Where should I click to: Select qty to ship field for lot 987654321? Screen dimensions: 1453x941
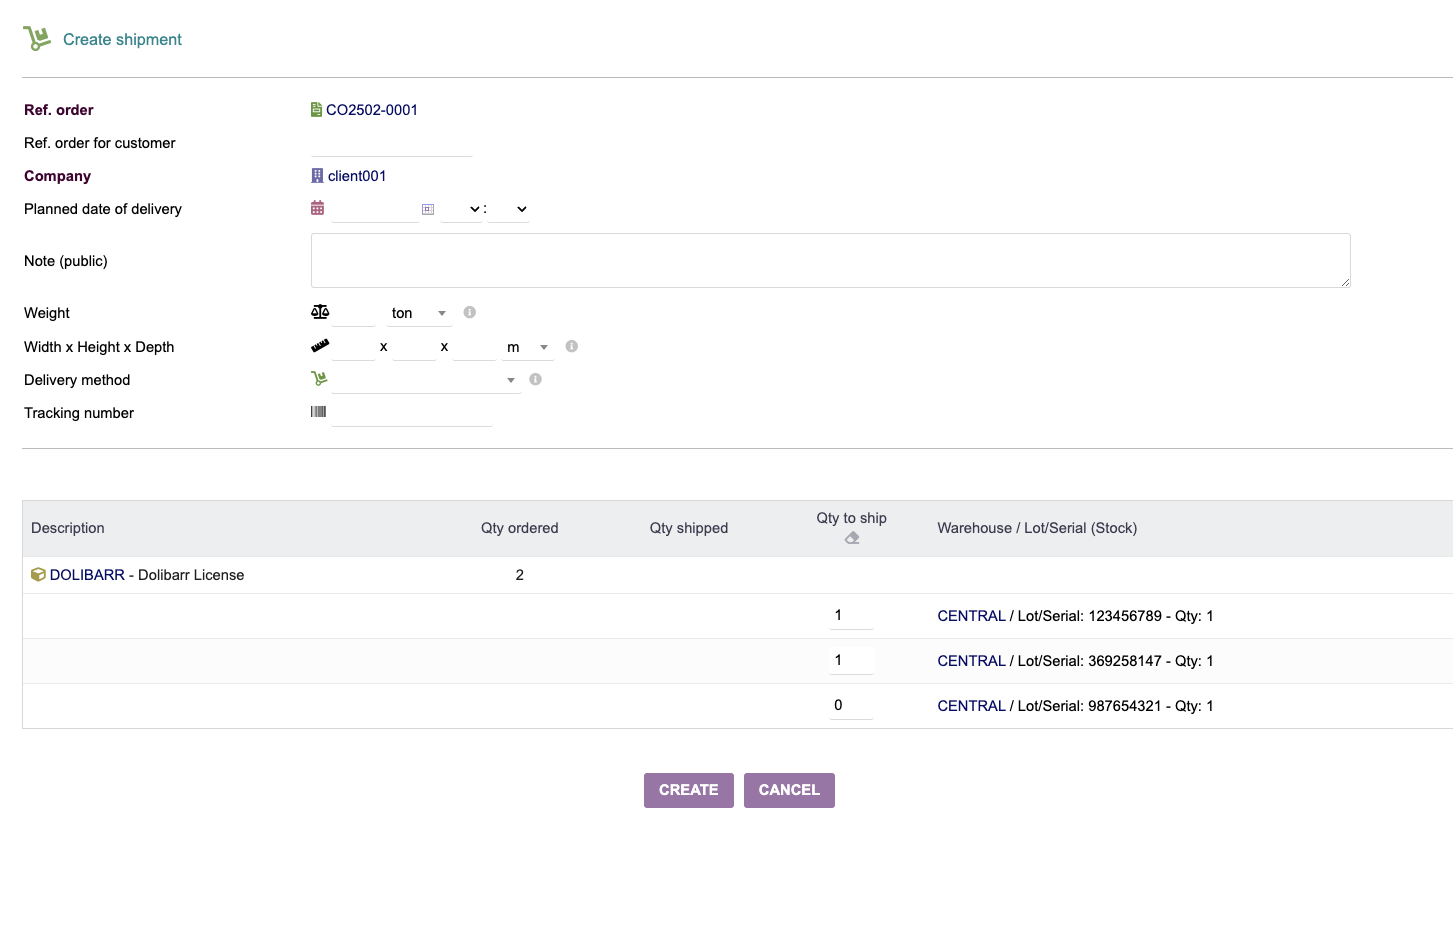click(851, 705)
